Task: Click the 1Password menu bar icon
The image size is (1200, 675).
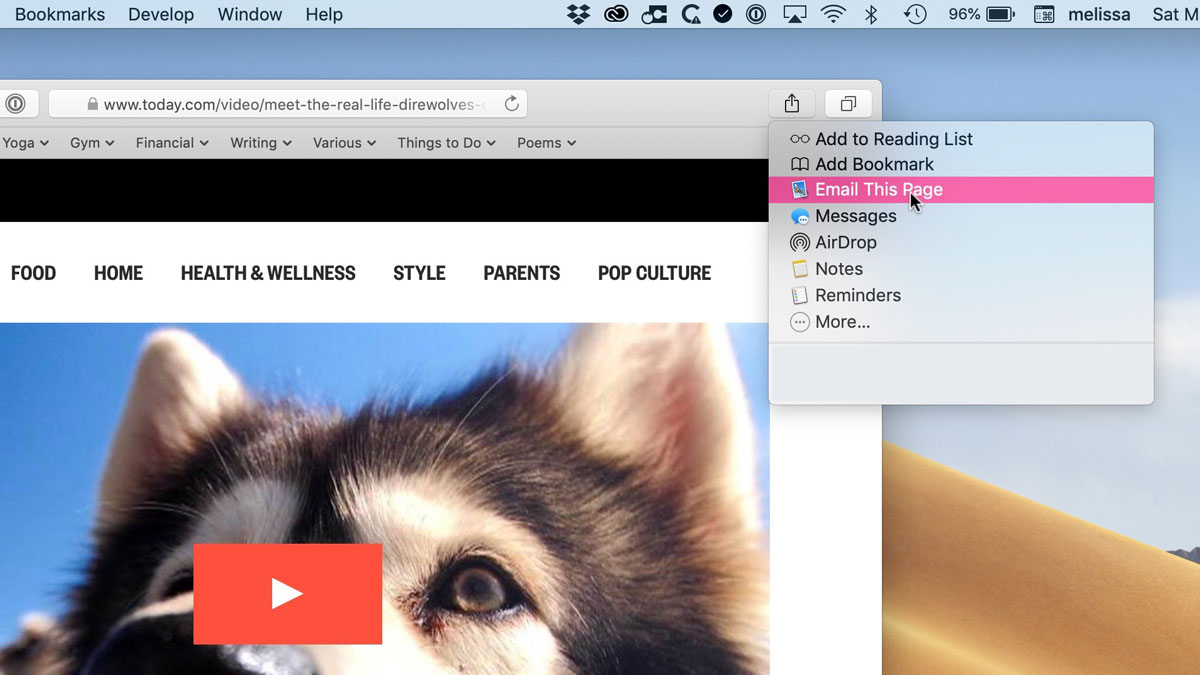Action: click(757, 14)
